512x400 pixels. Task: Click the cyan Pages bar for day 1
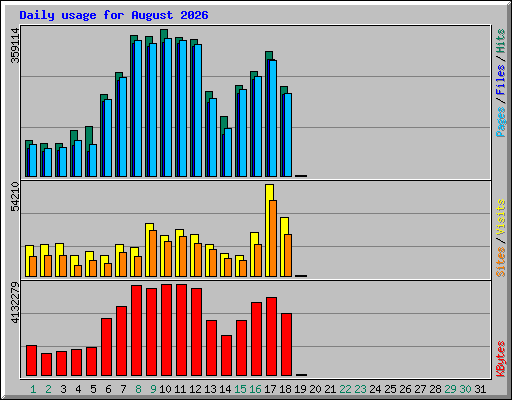coord(33,160)
